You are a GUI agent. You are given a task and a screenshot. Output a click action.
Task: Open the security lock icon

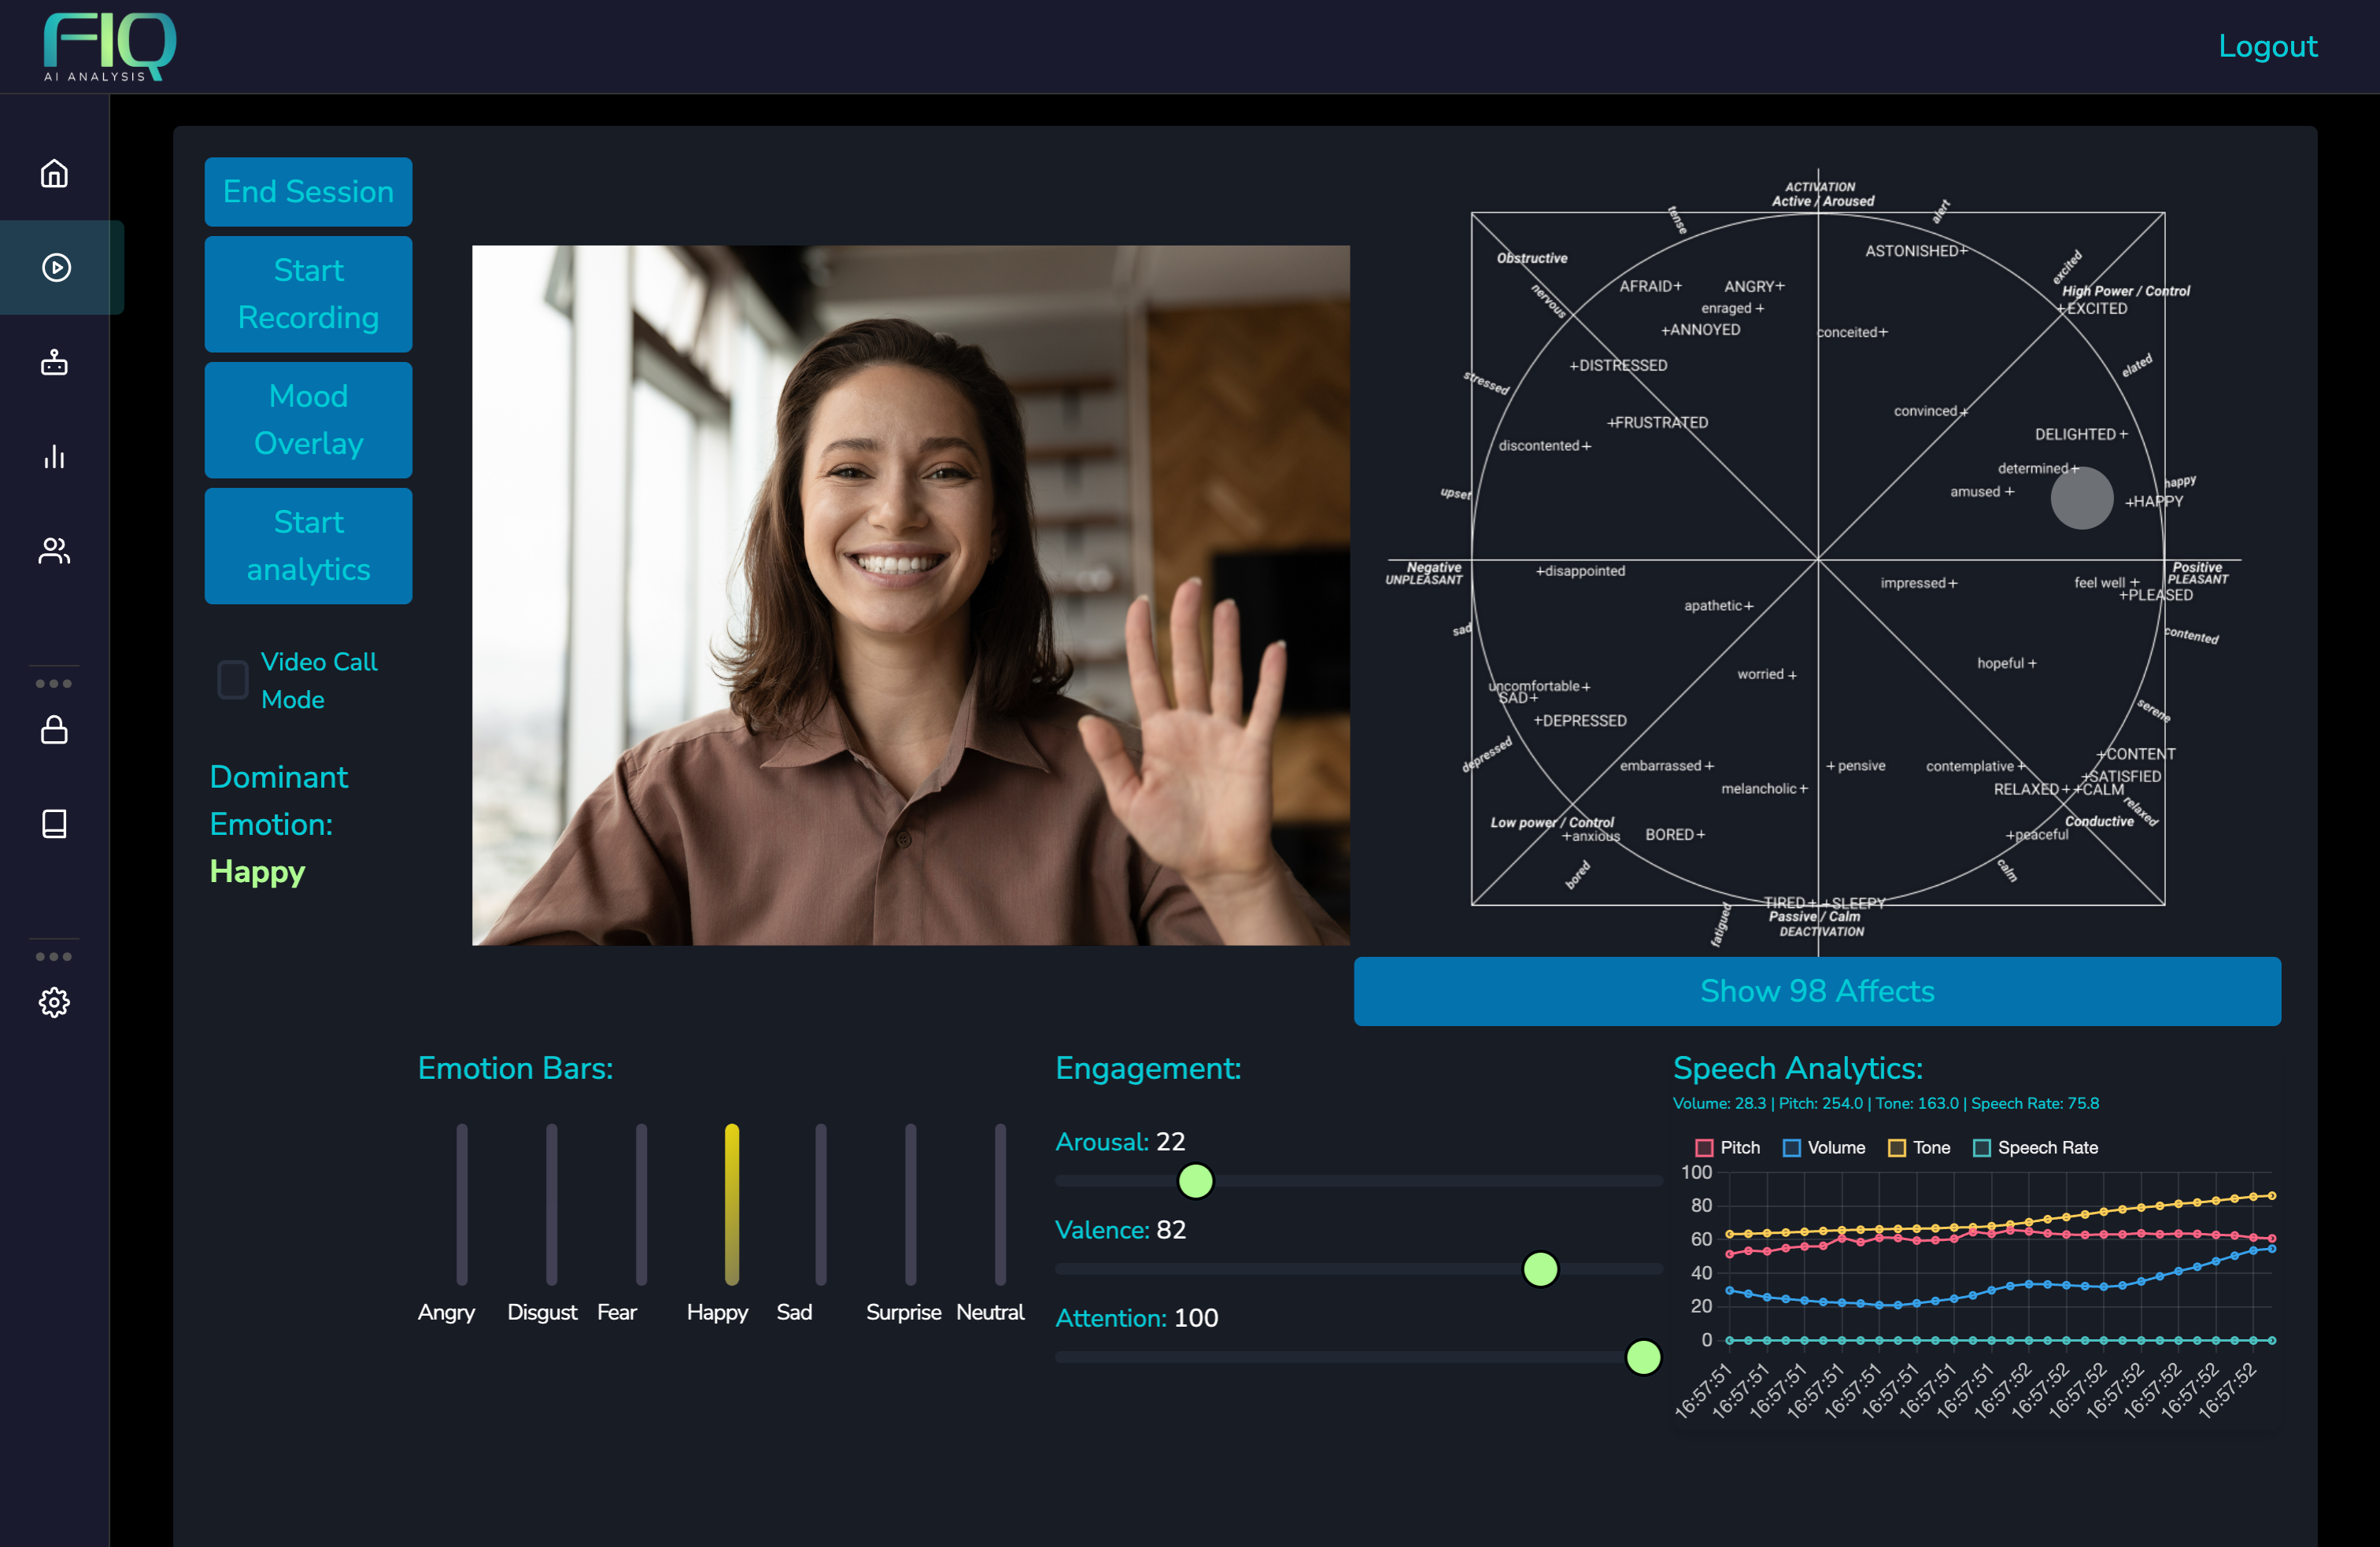point(55,729)
